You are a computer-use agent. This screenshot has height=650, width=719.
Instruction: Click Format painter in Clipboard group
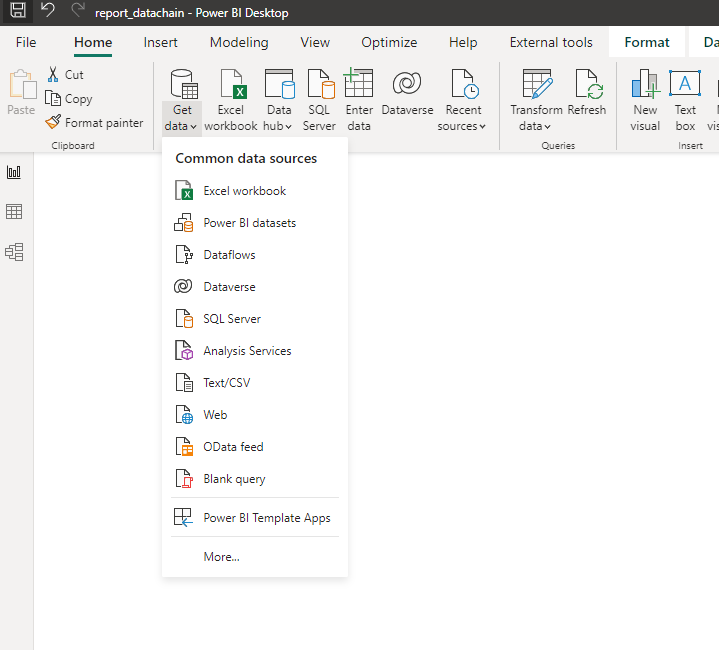pyautogui.click(x=94, y=123)
